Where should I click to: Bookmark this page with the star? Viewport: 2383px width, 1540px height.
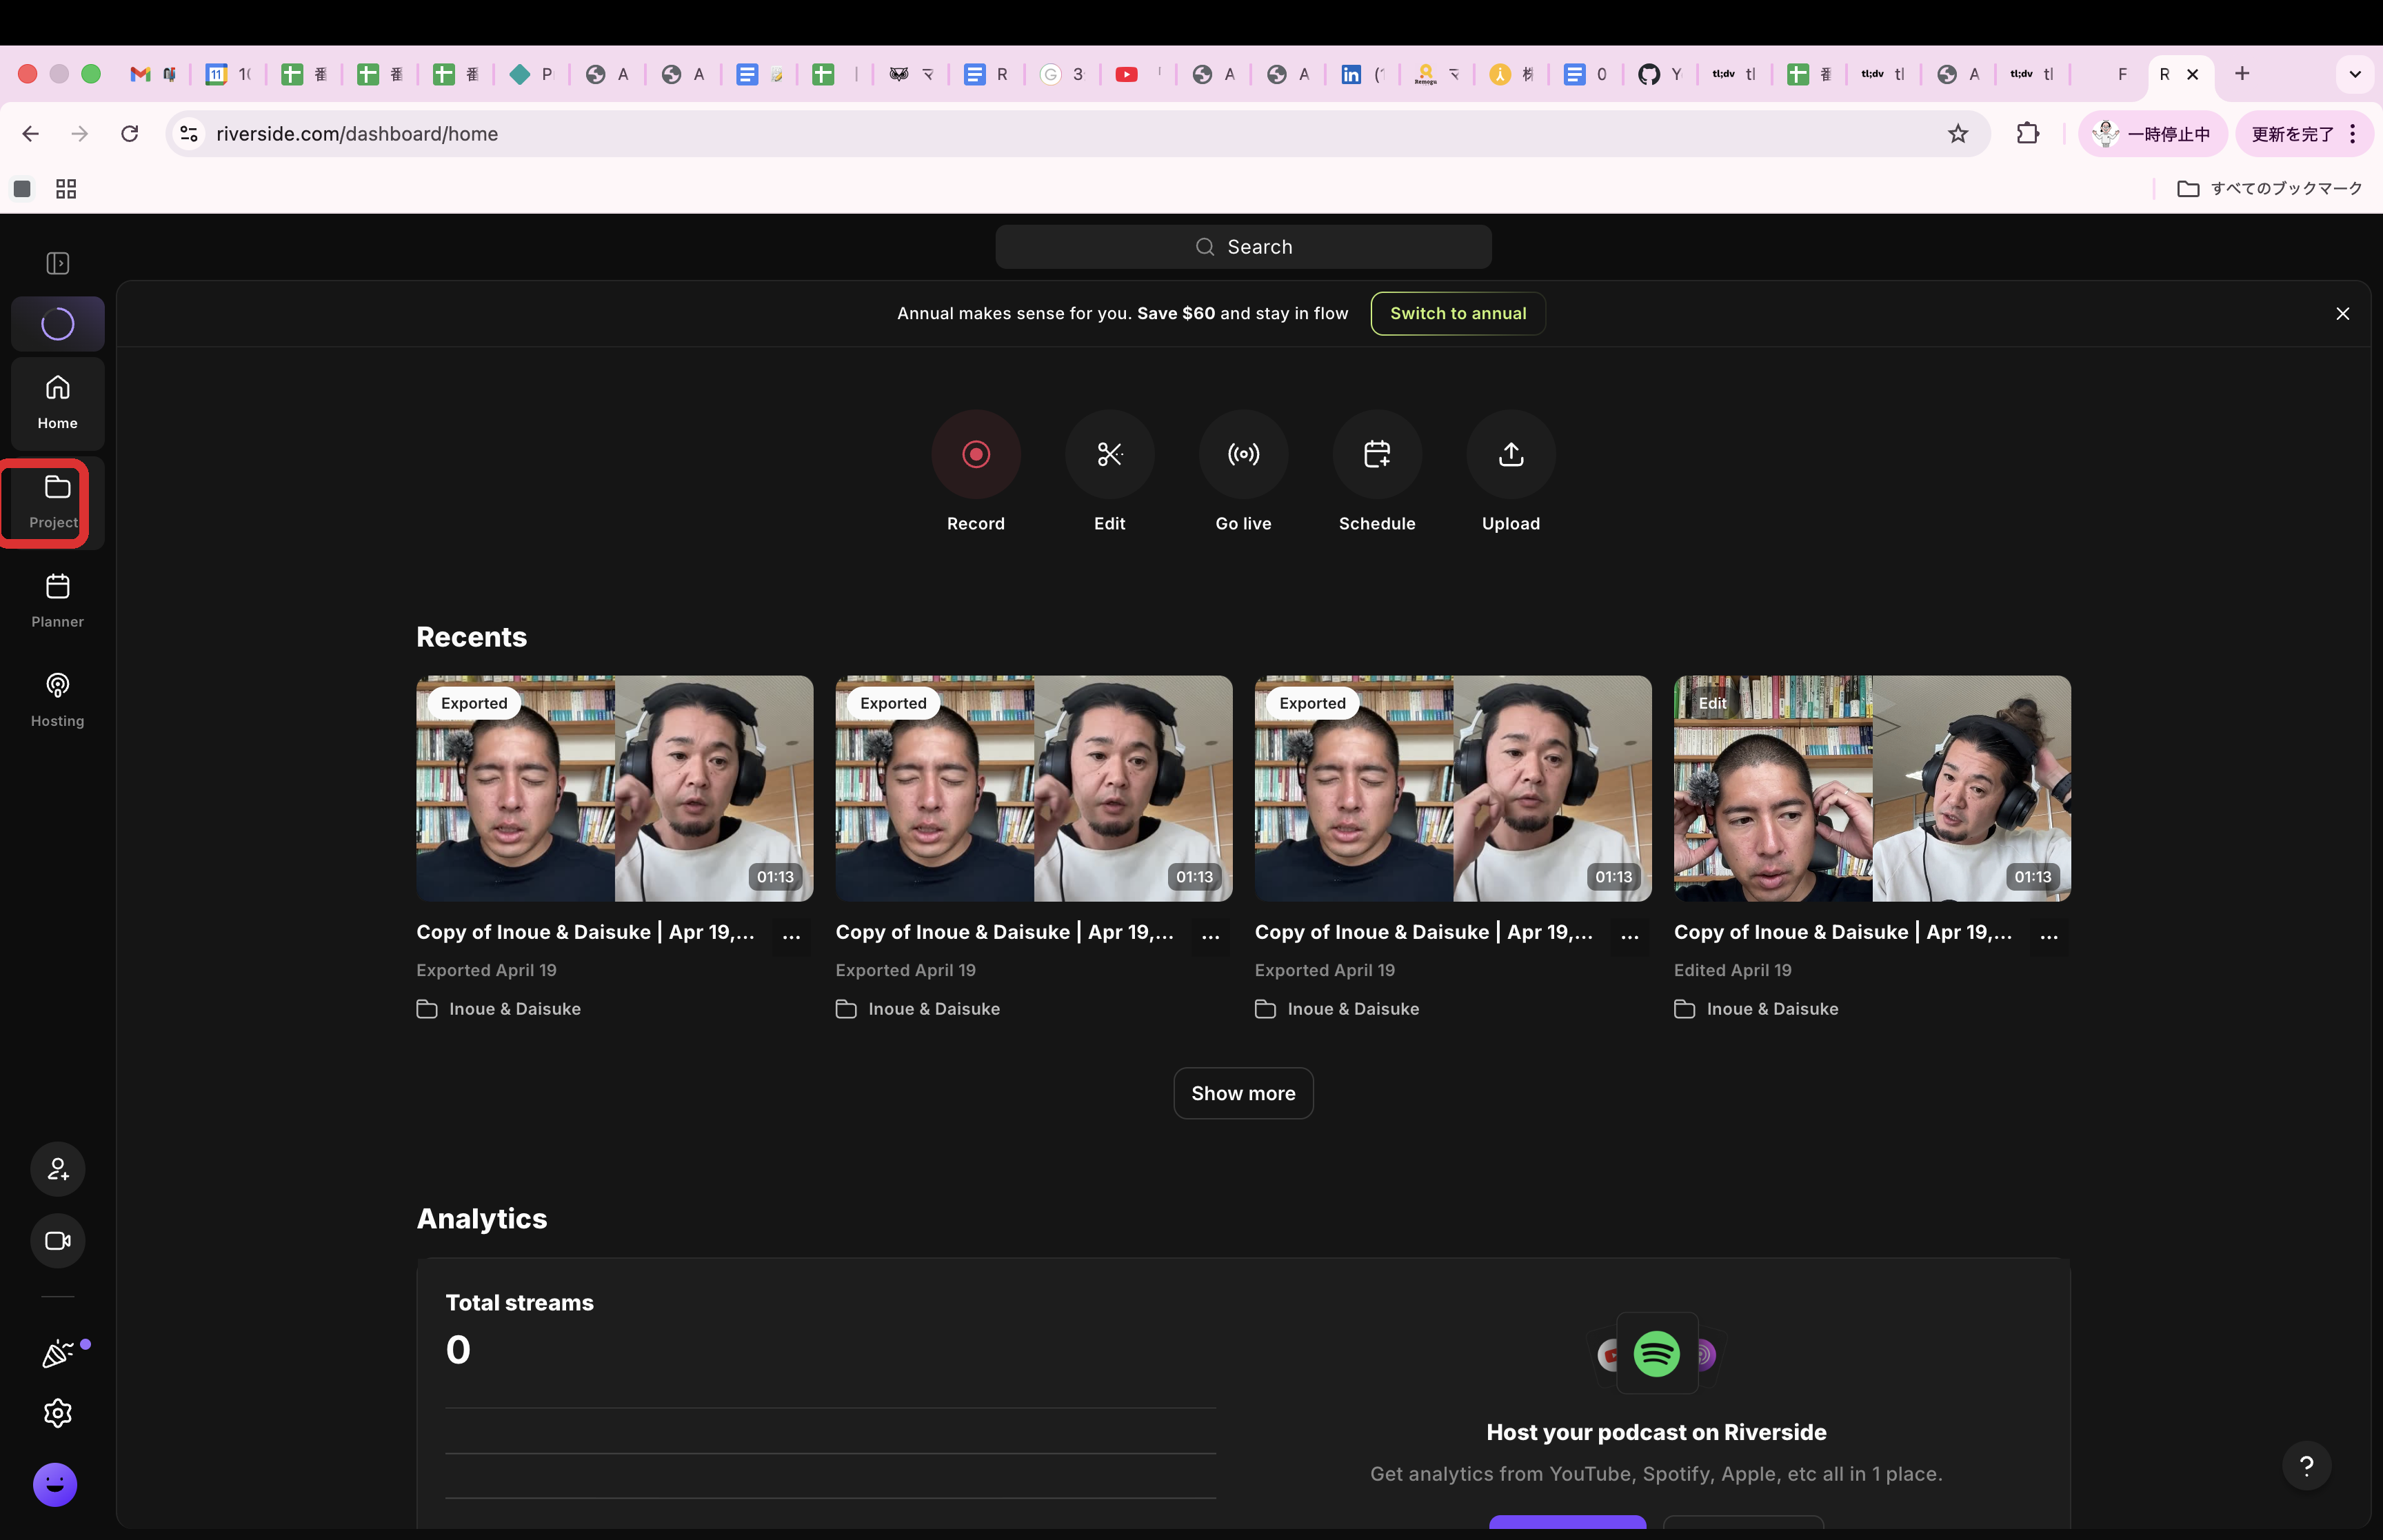tap(1958, 134)
